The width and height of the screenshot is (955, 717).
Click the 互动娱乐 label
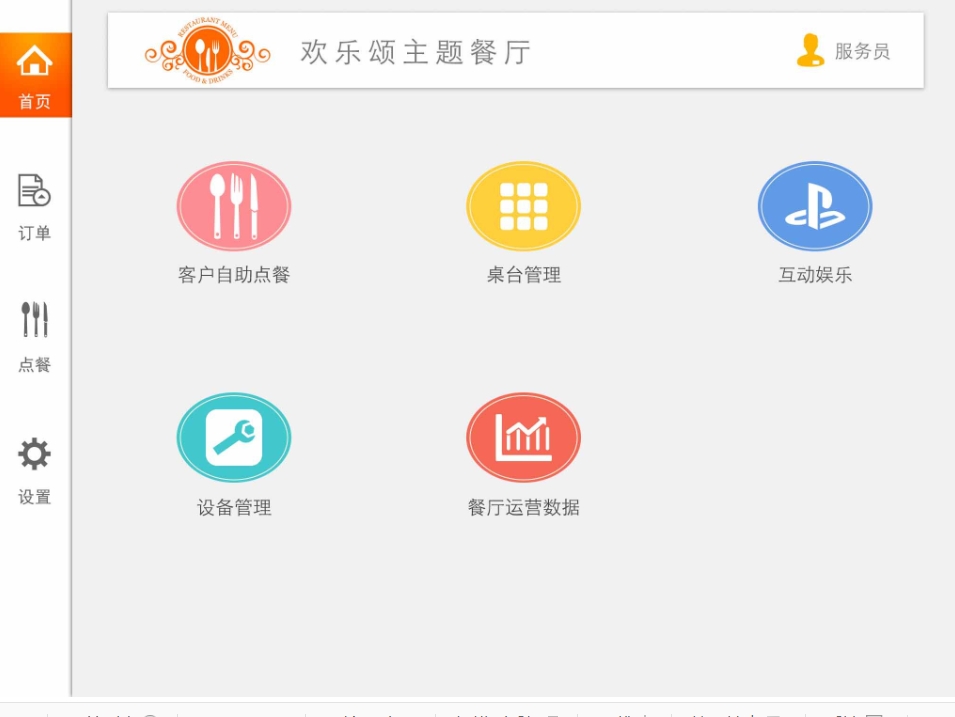coord(815,275)
